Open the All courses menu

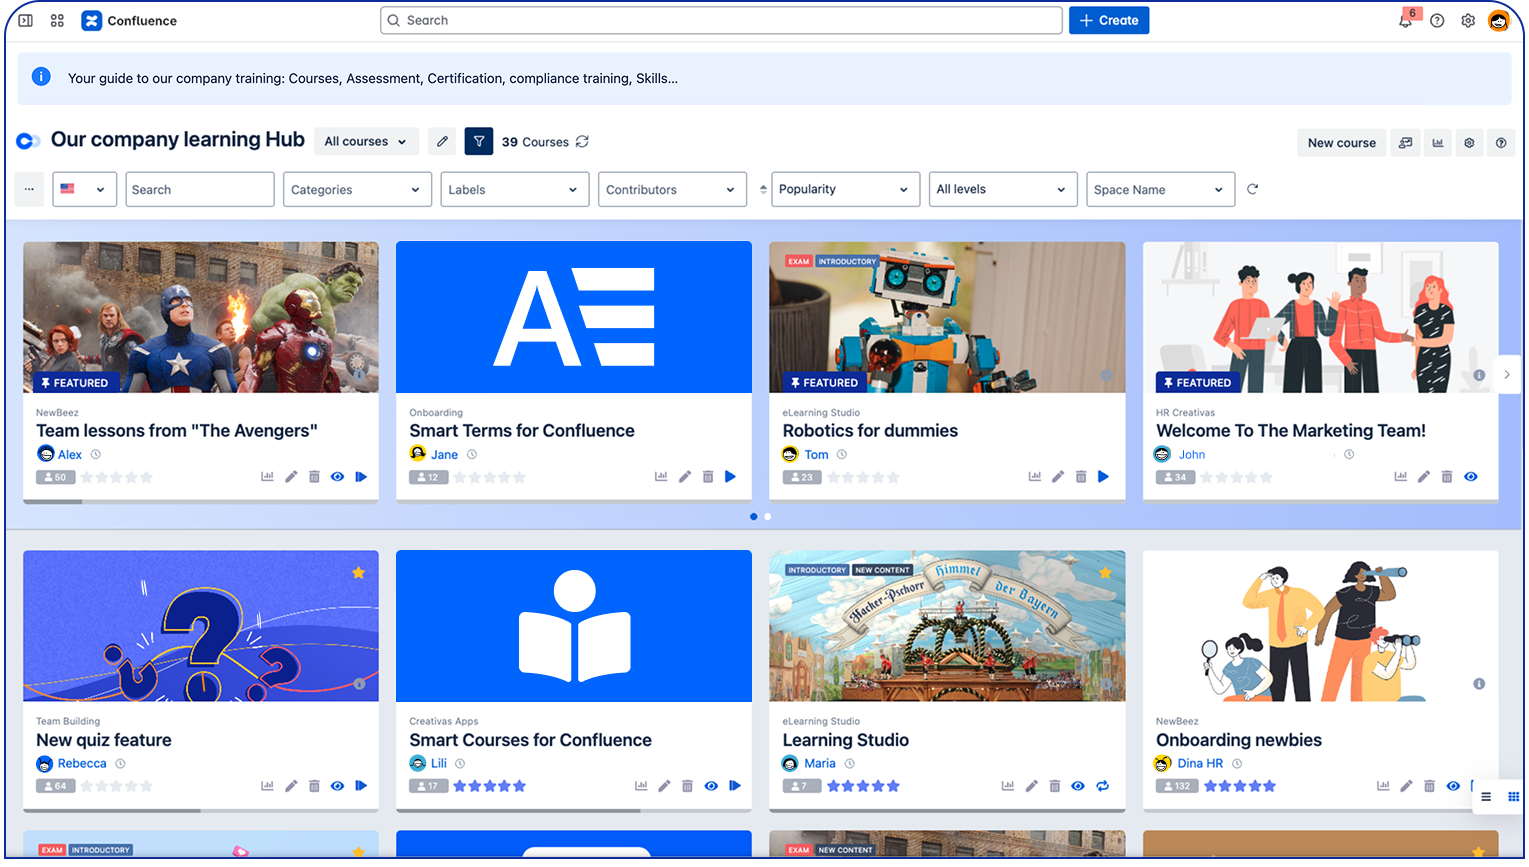366,142
